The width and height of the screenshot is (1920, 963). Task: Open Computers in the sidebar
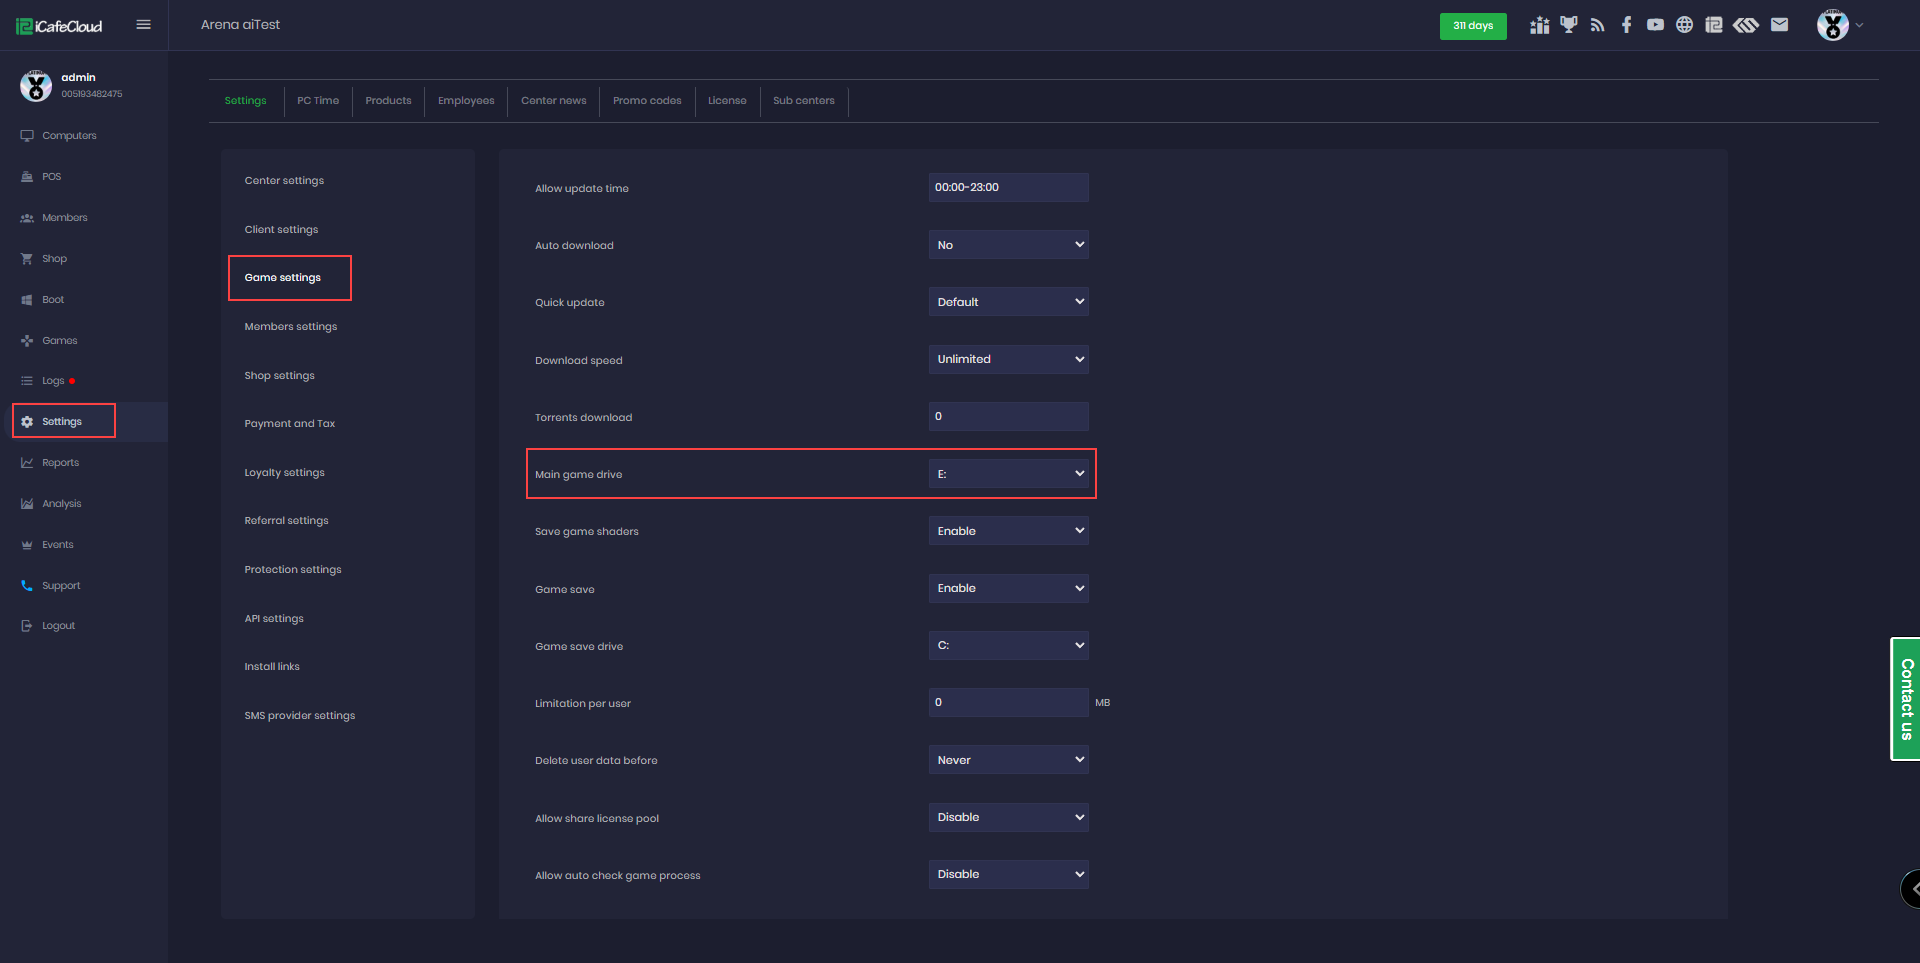[69, 136]
